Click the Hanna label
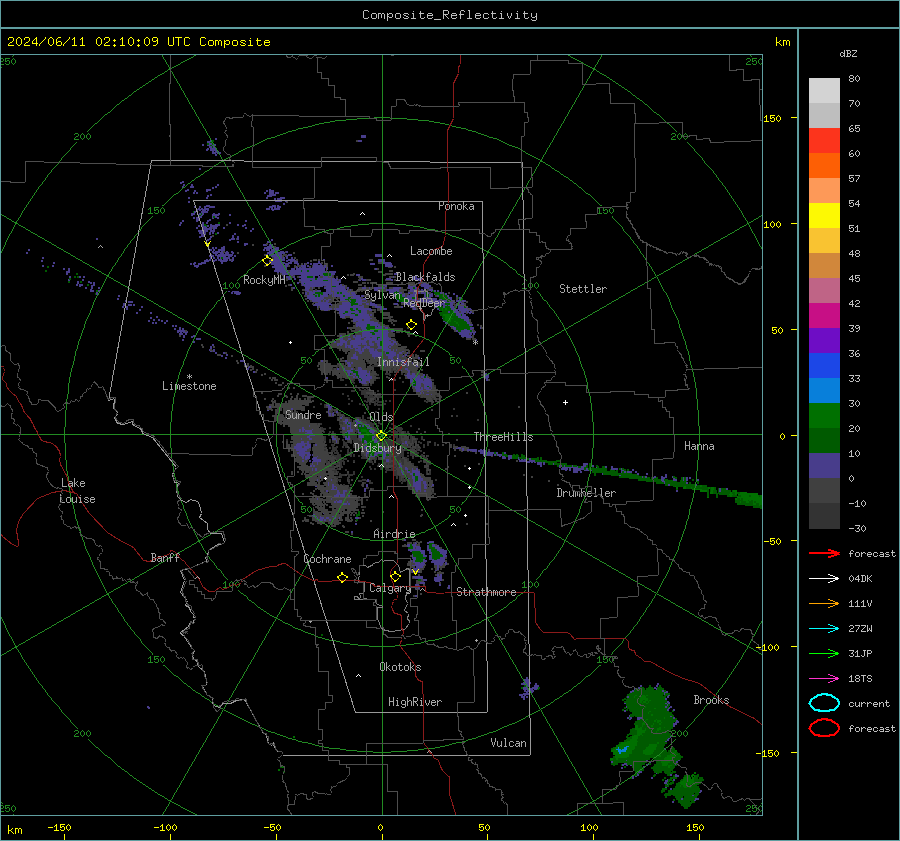 (x=699, y=446)
